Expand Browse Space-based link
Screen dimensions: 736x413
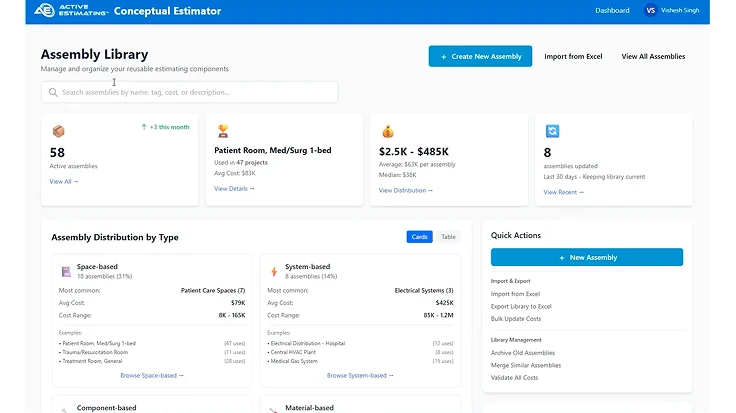click(x=152, y=376)
